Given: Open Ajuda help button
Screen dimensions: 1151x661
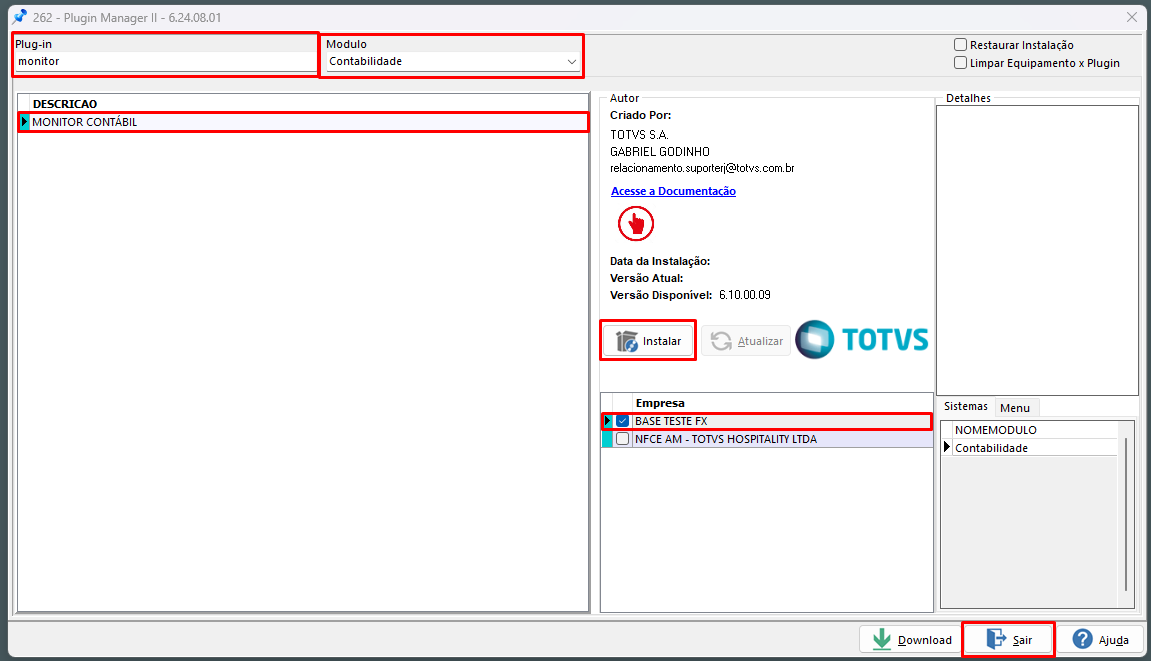Looking at the screenshot, I should pyautogui.click(x=1100, y=640).
